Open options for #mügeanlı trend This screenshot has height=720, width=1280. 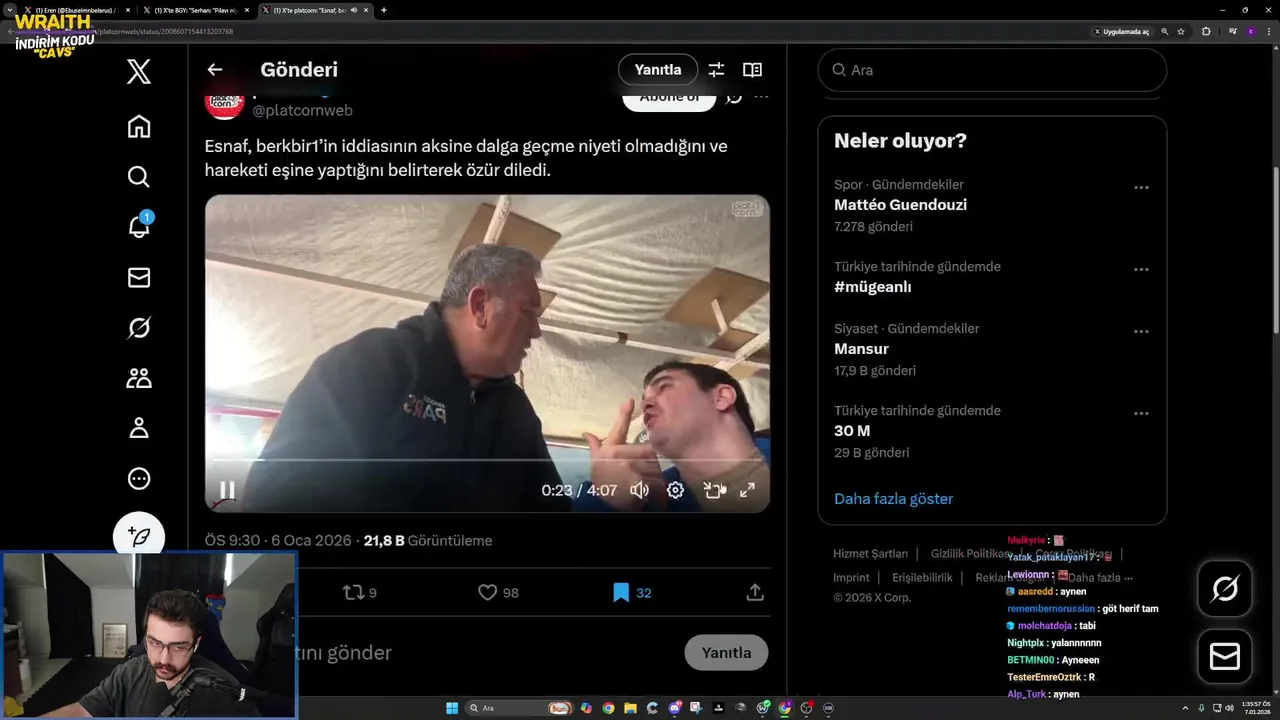pyautogui.click(x=1141, y=270)
